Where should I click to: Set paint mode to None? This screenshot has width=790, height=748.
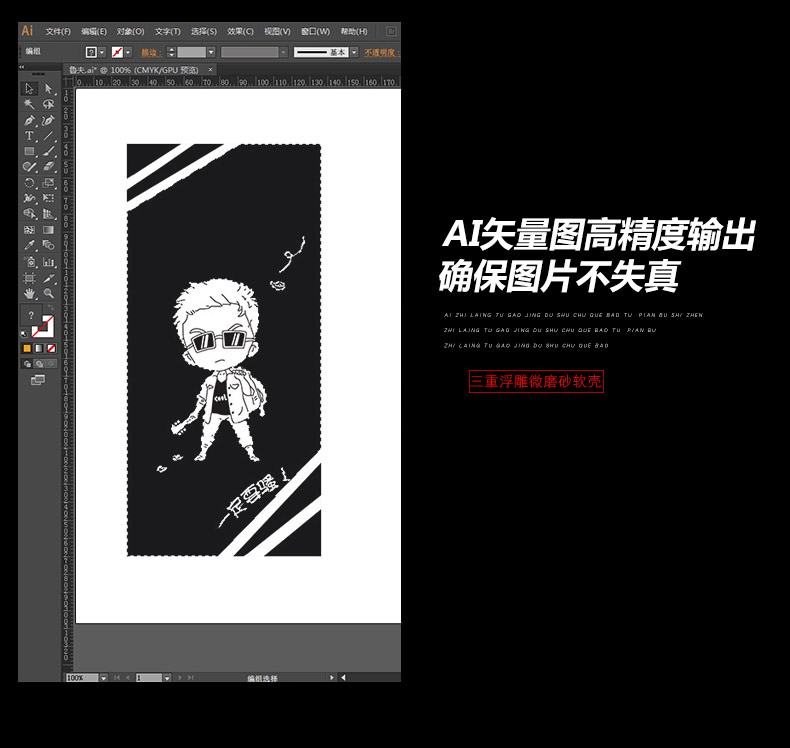(x=51, y=348)
